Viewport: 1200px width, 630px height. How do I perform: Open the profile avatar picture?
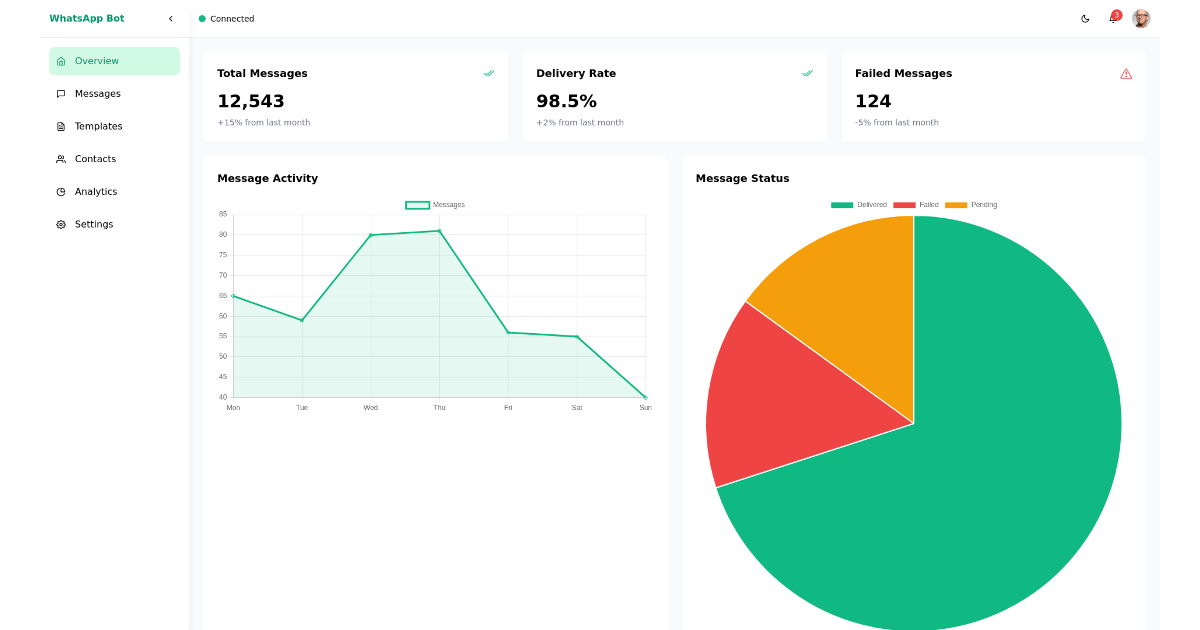(1141, 18)
